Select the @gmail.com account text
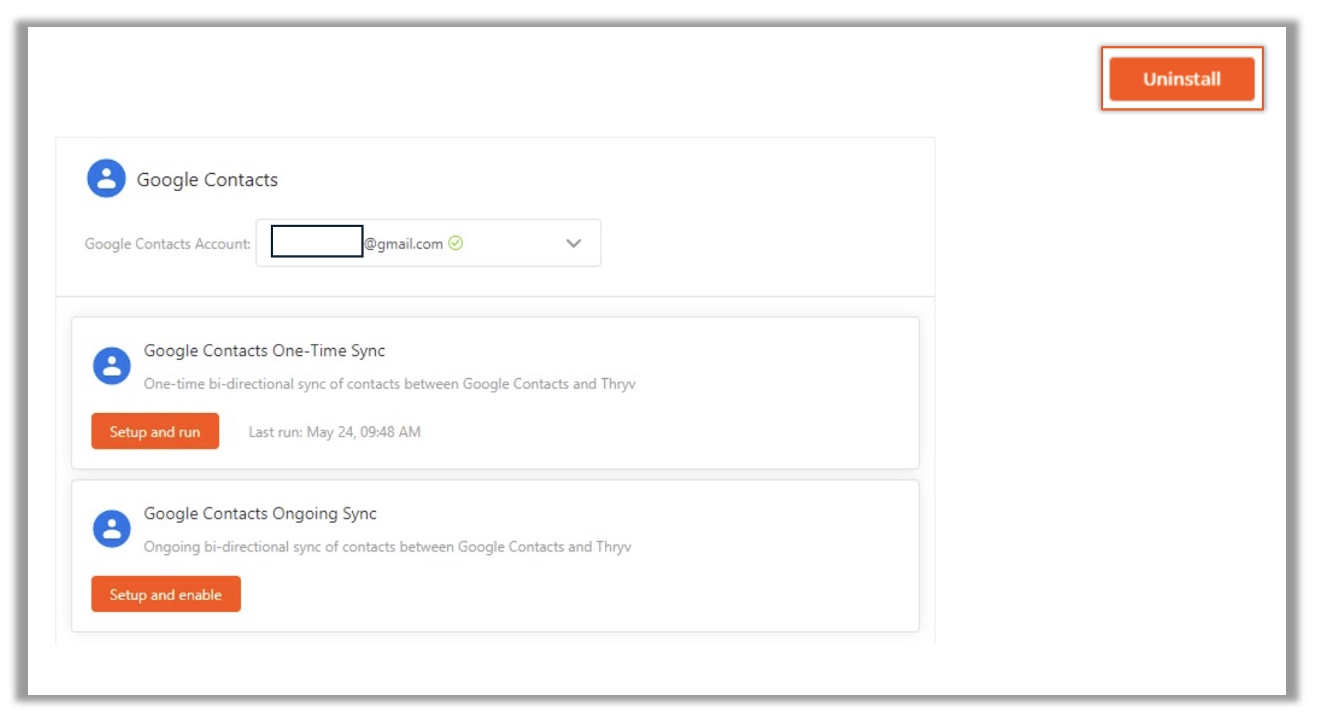This screenshot has width=1324, height=720. [x=403, y=243]
